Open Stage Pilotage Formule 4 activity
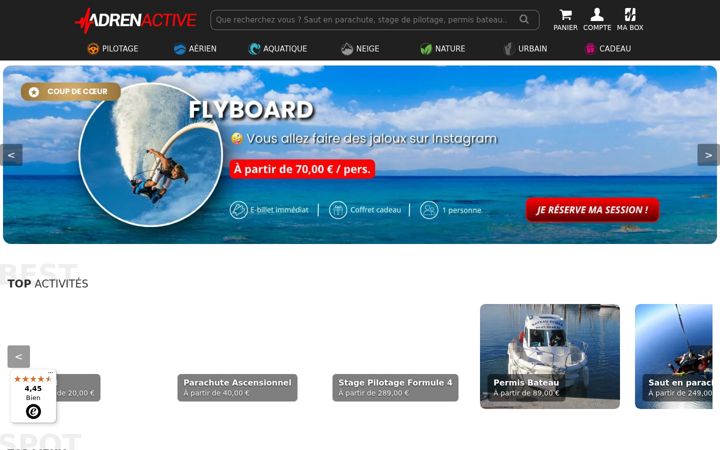This screenshot has height=450, width=720. pos(395,388)
